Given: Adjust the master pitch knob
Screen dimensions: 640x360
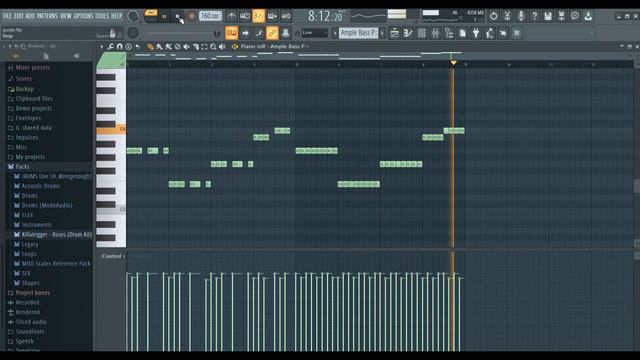Looking at the screenshot, I should [x=133, y=33].
